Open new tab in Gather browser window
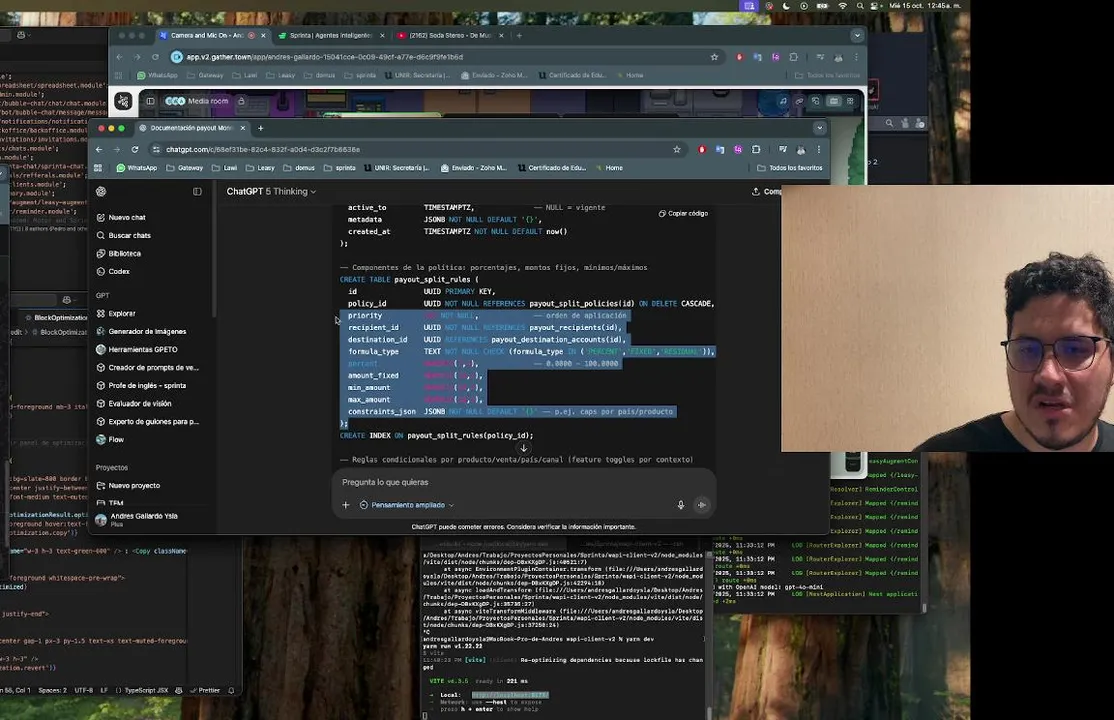Screen dimensions: 1114x720 pyautogui.click(x=519, y=35)
